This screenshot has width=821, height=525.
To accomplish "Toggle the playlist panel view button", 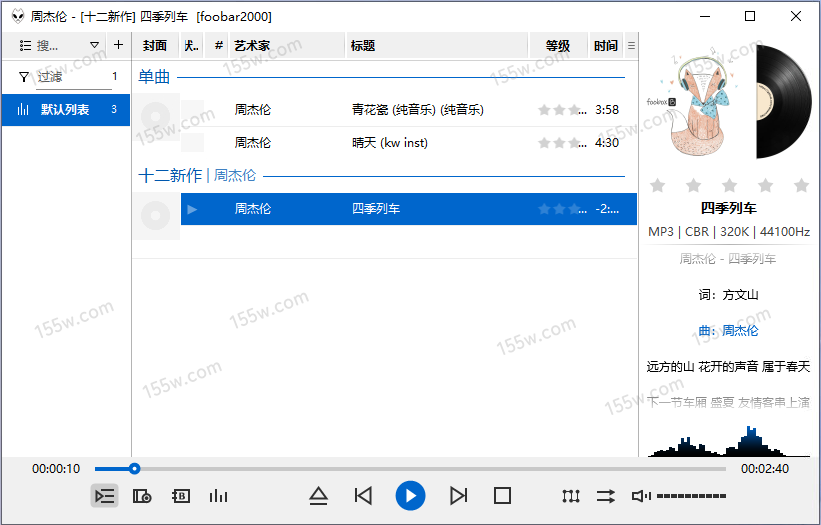I will point(104,496).
